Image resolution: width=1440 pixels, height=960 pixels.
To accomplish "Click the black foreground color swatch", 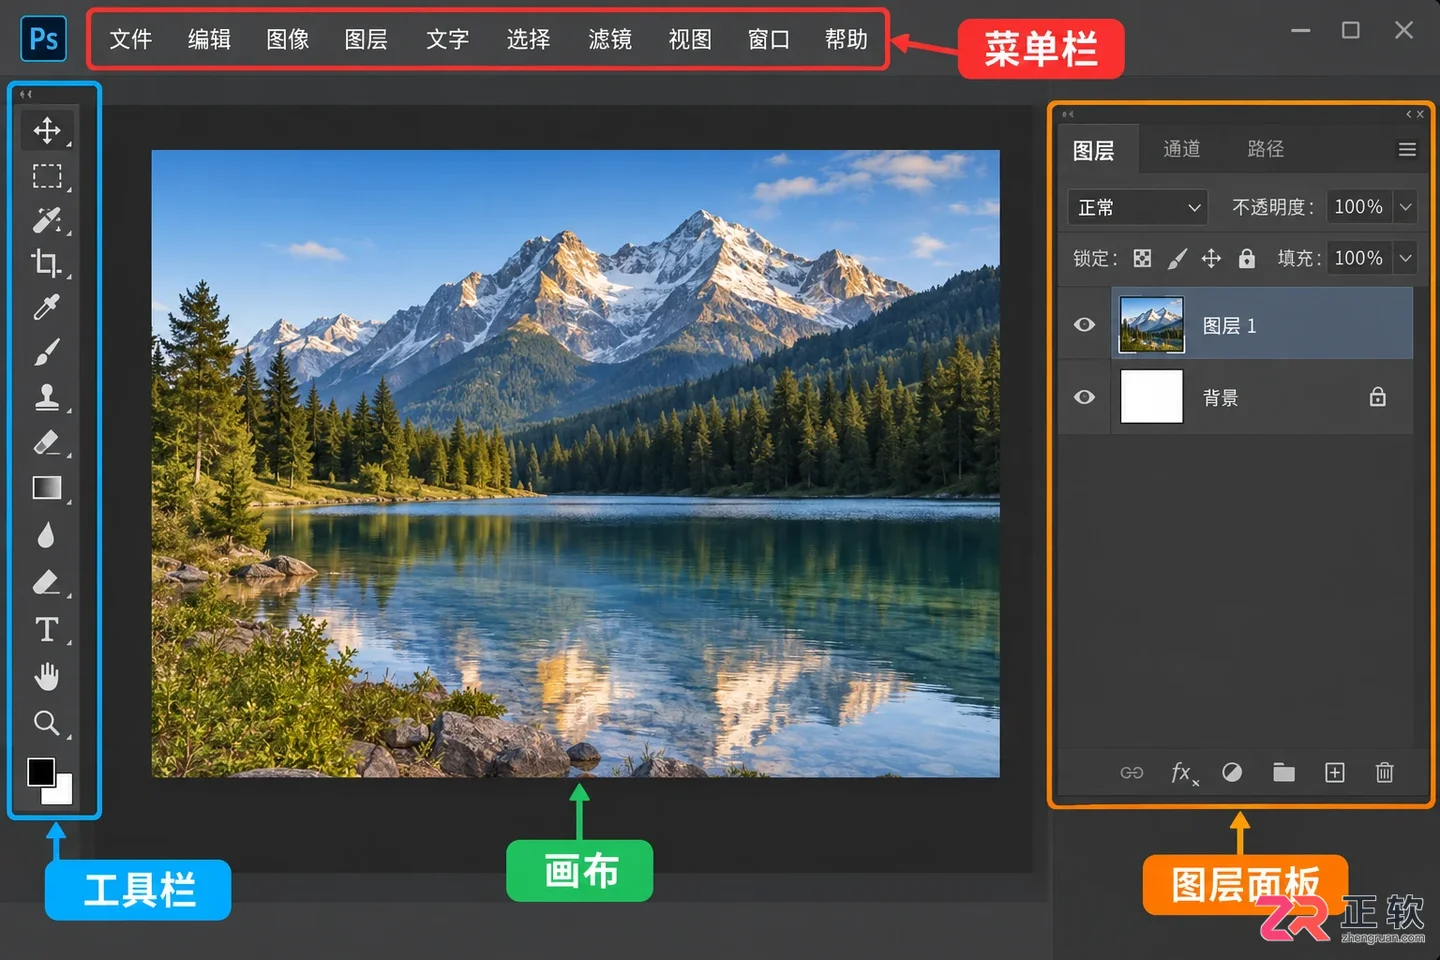I will tap(41, 771).
